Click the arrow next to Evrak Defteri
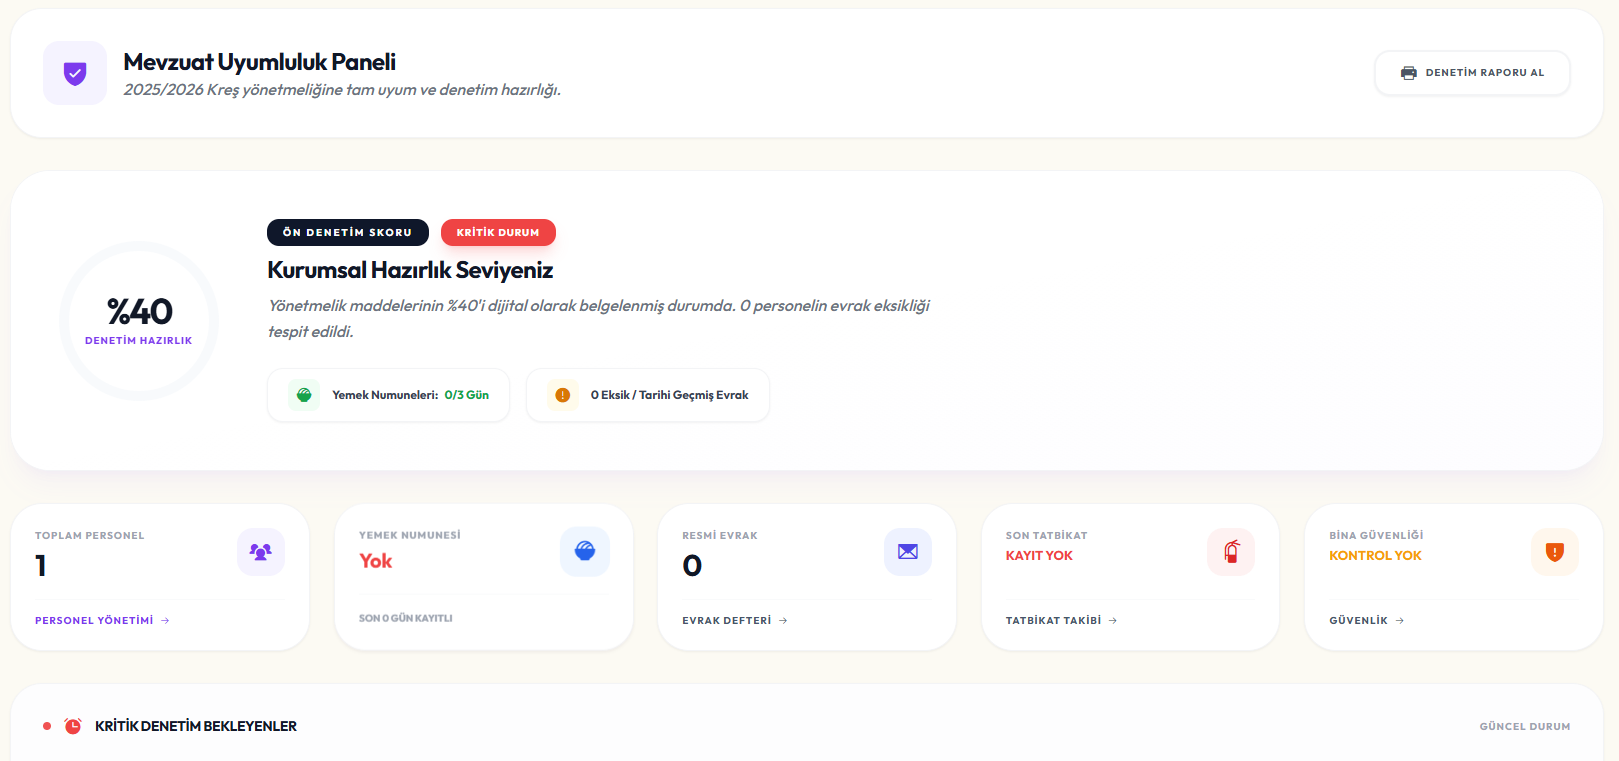Image resolution: width=1619 pixels, height=761 pixels. click(783, 621)
